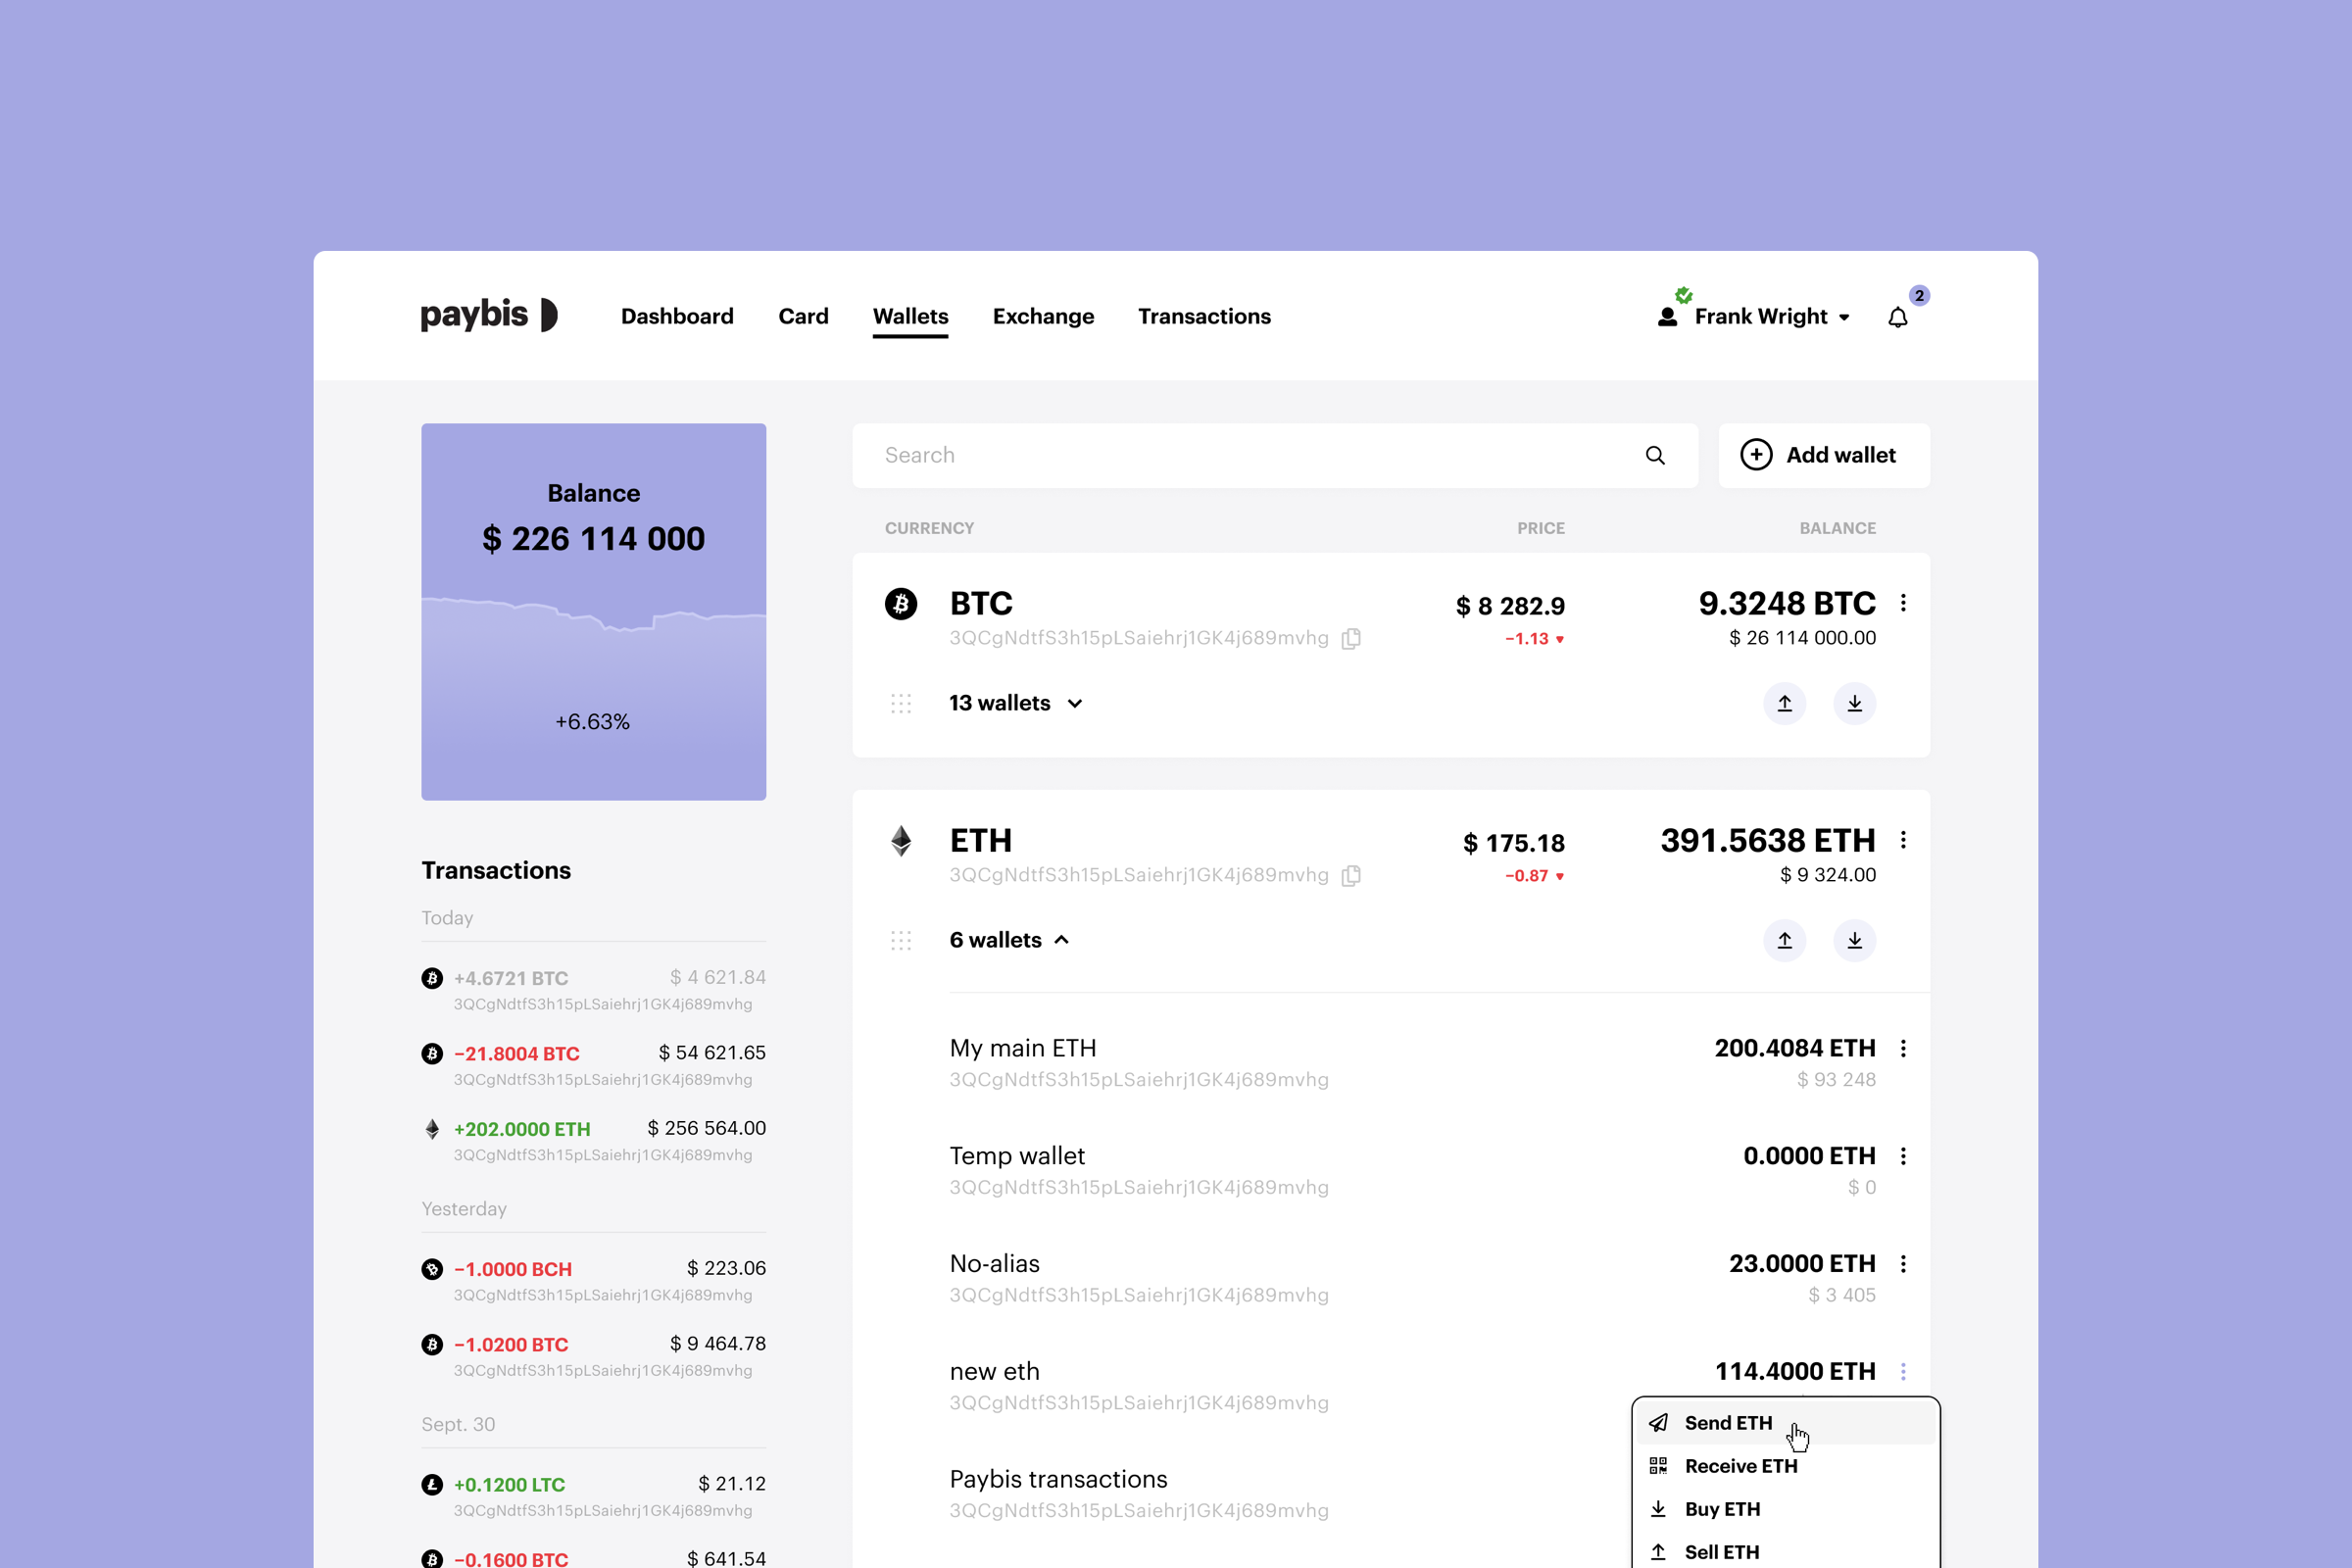Image resolution: width=2352 pixels, height=1568 pixels.
Task: Click the ETH receive download arrow icon
Action: coord(1854,940)
